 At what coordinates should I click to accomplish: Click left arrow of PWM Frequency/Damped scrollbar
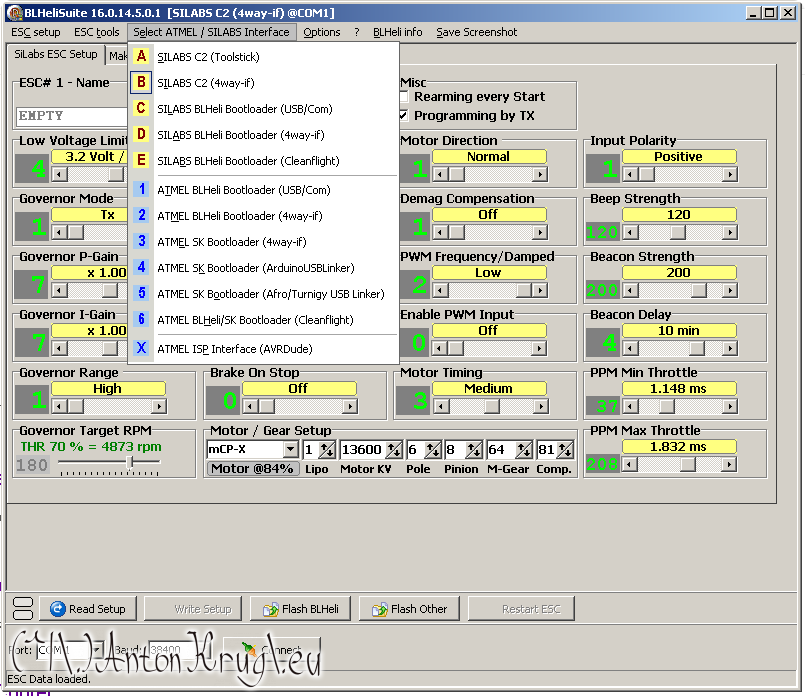[x=439, y=291]
